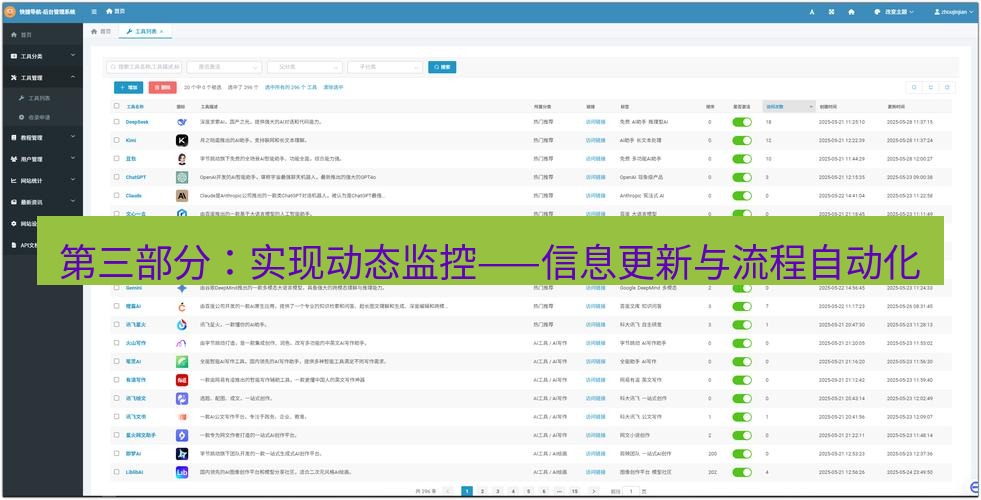981x500 pixels.
Task: Click the Claude logo icon
Action: coord(181,196)
